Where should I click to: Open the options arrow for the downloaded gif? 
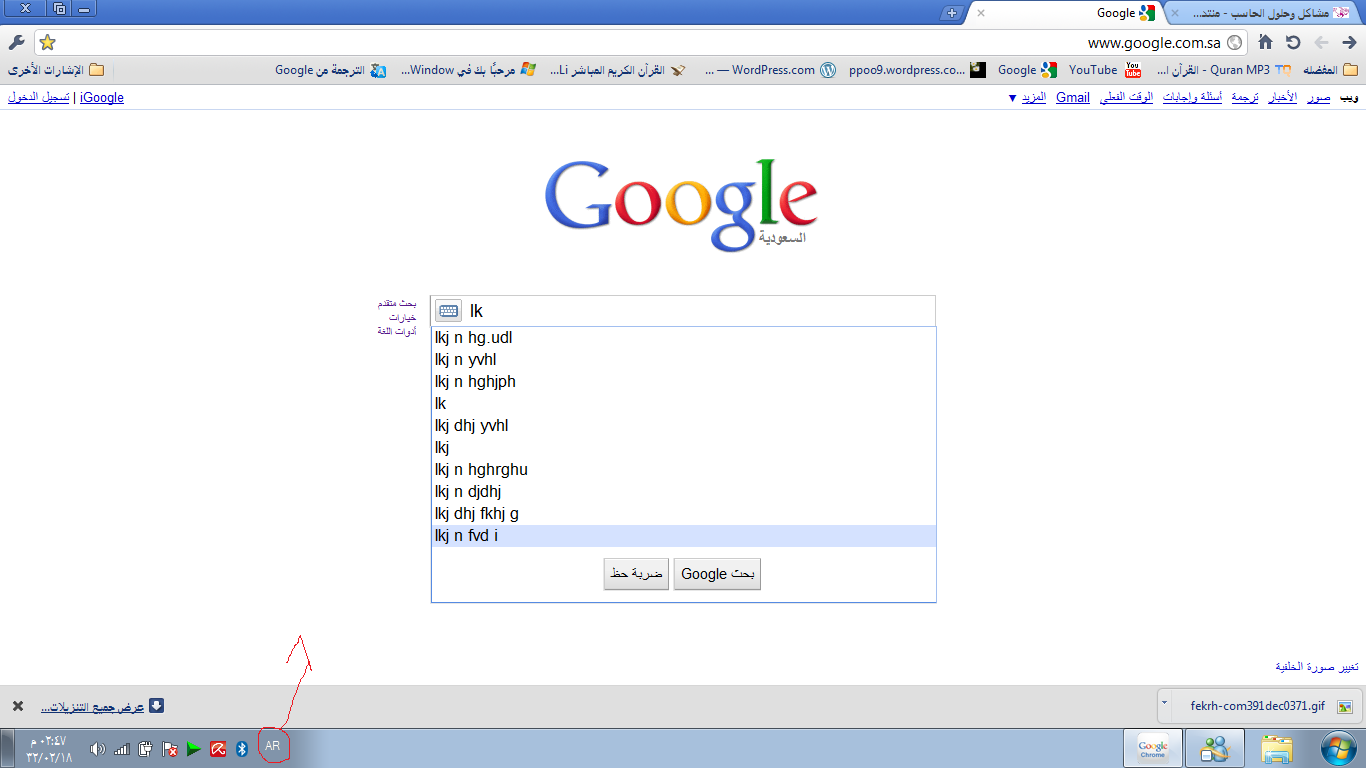coord(1164,703)
